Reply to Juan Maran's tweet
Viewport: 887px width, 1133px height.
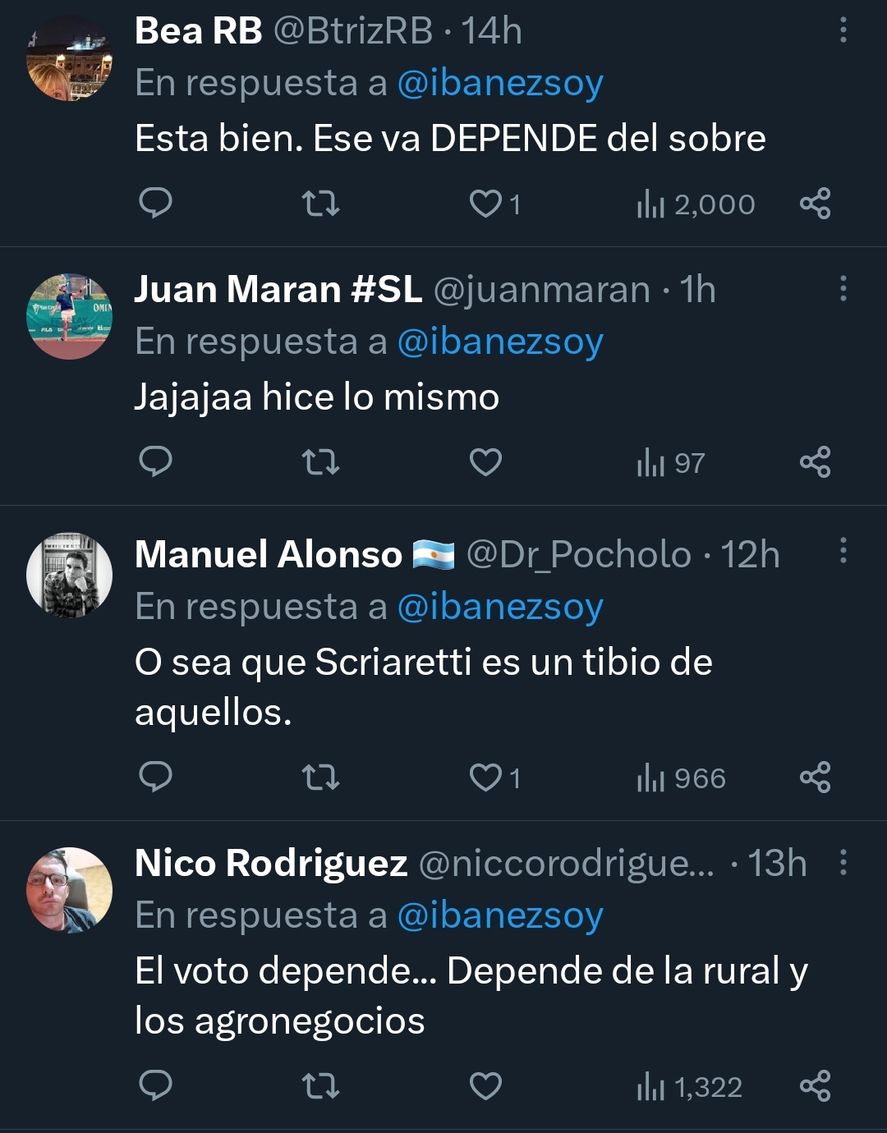tap(154, 463)
